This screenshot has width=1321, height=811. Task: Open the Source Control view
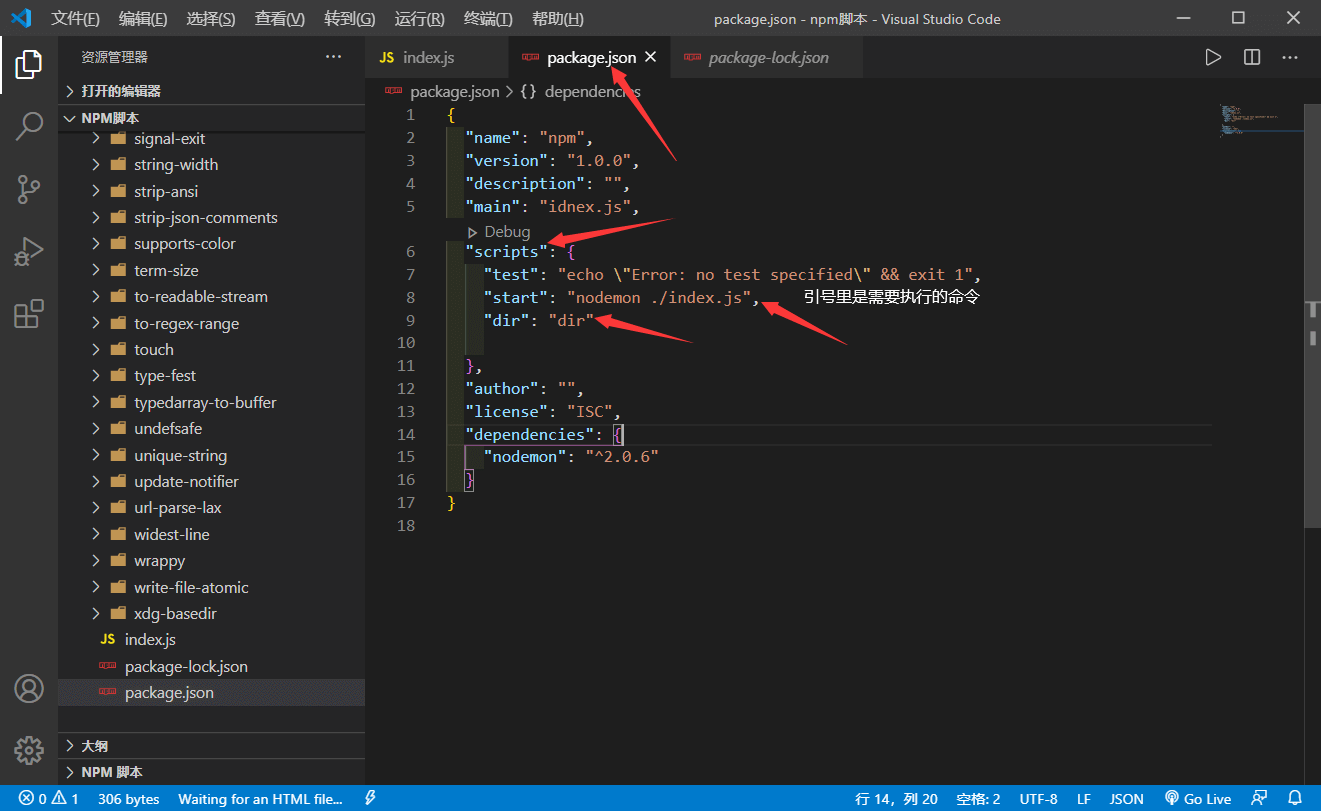point(29,189)
